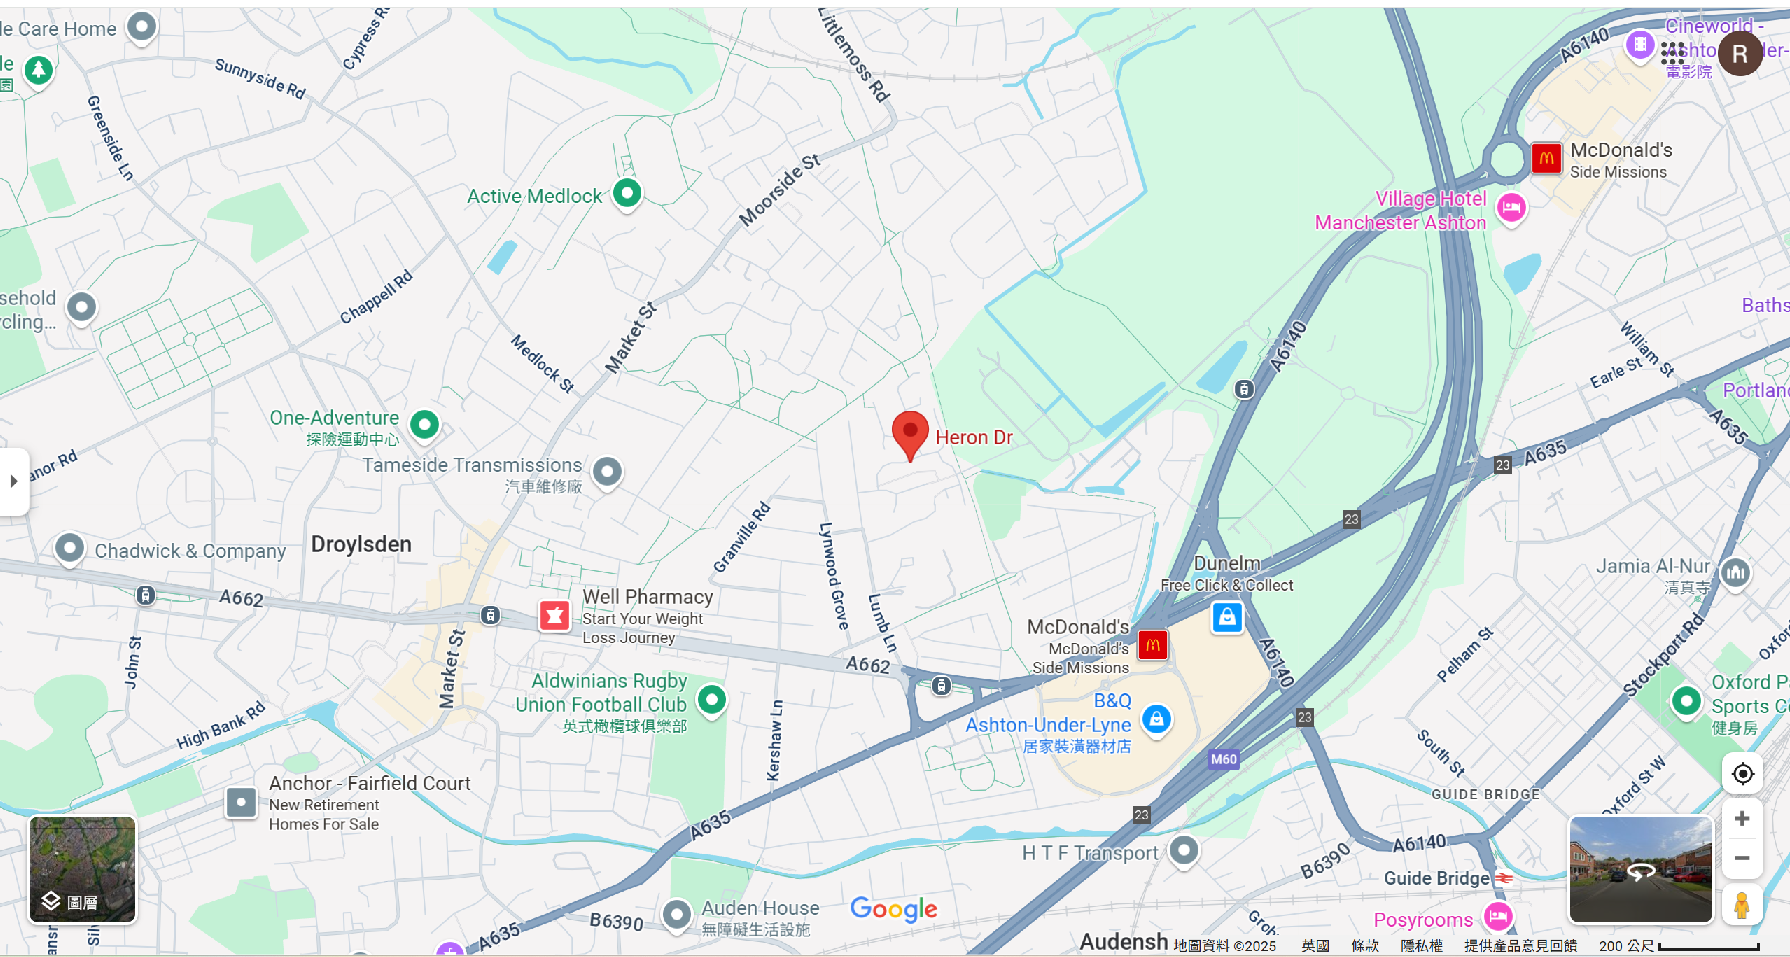Open the Google apps grid menu
The width and height of the screenshot is (1790, 957).
pyautogui.click(x=1673, y=54)
